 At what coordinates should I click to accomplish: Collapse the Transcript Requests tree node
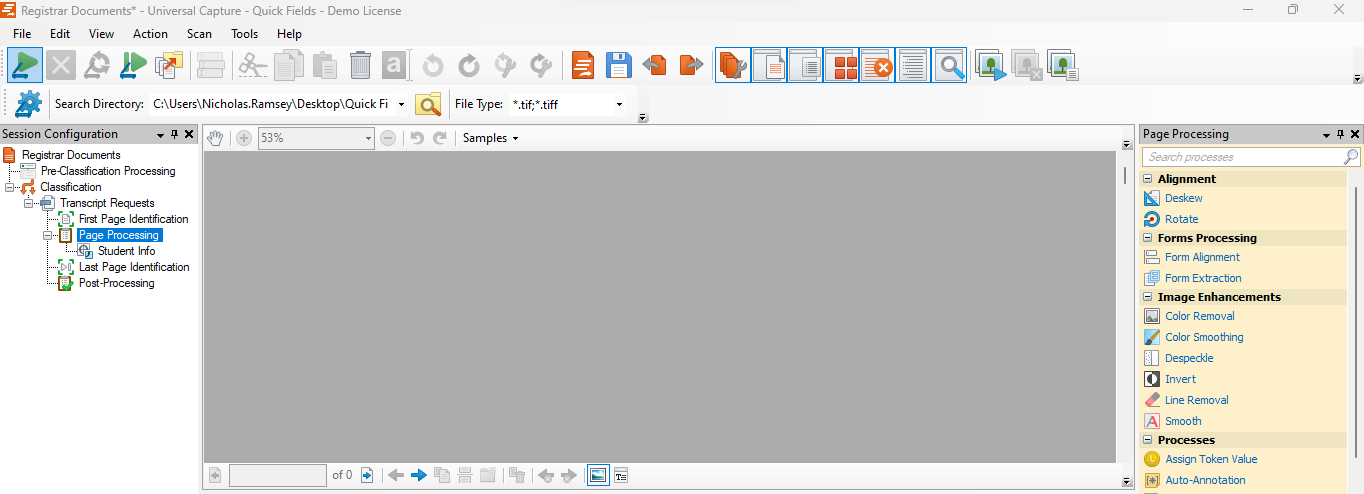[29, 203]
